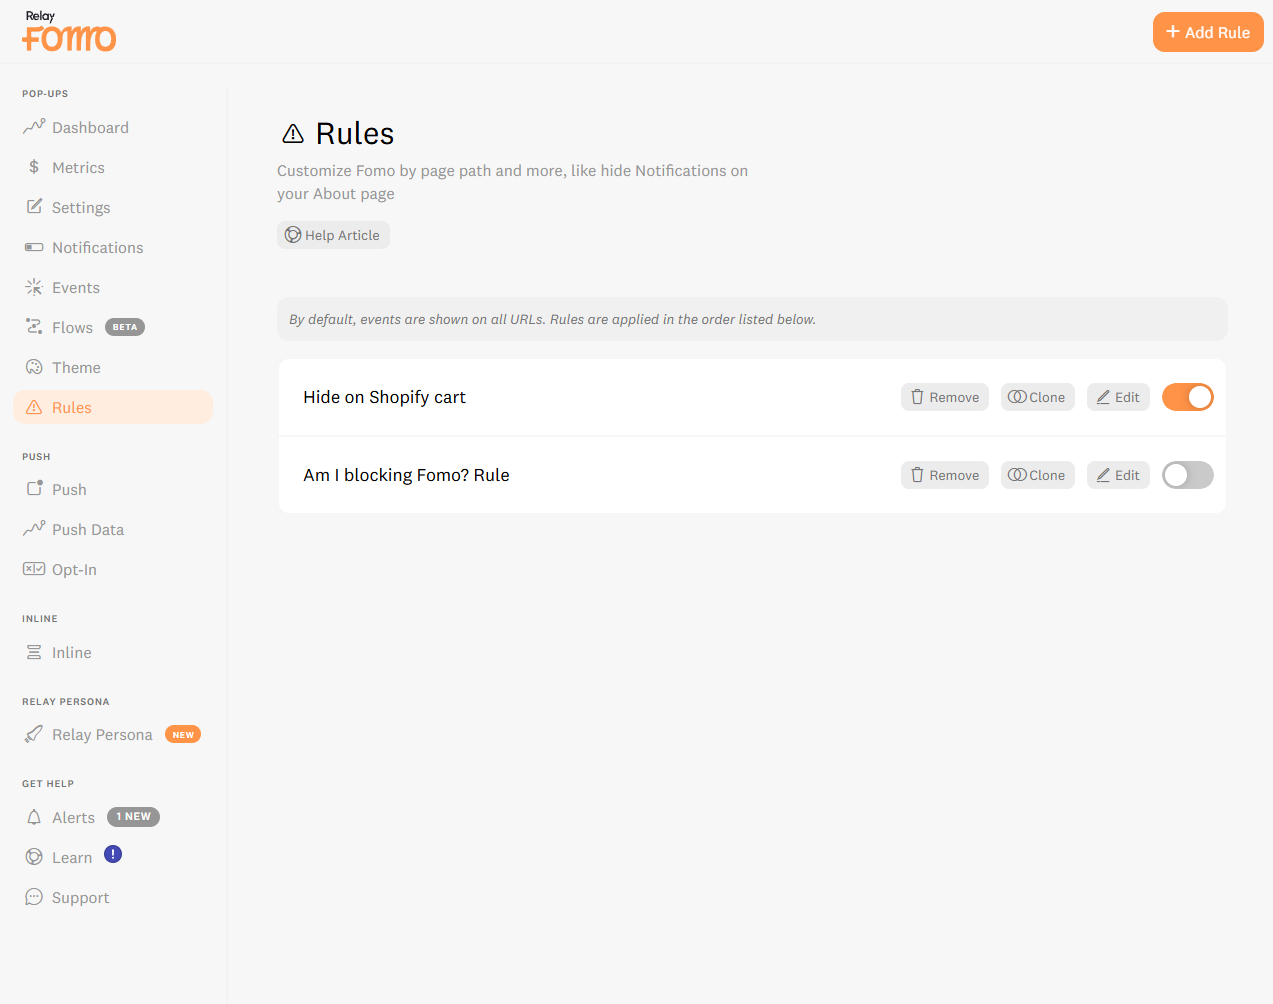Click the warning icon beside Rules heading
Viewport: 1273px width, 1004px height.
[x=293, y=133]
